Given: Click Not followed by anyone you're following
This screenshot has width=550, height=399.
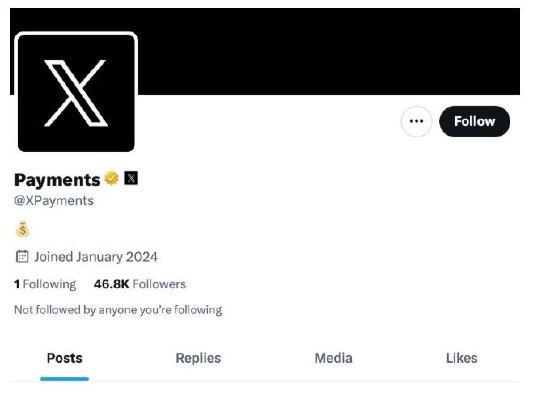Looking at the screenshot, I should [x=118, y=310].
